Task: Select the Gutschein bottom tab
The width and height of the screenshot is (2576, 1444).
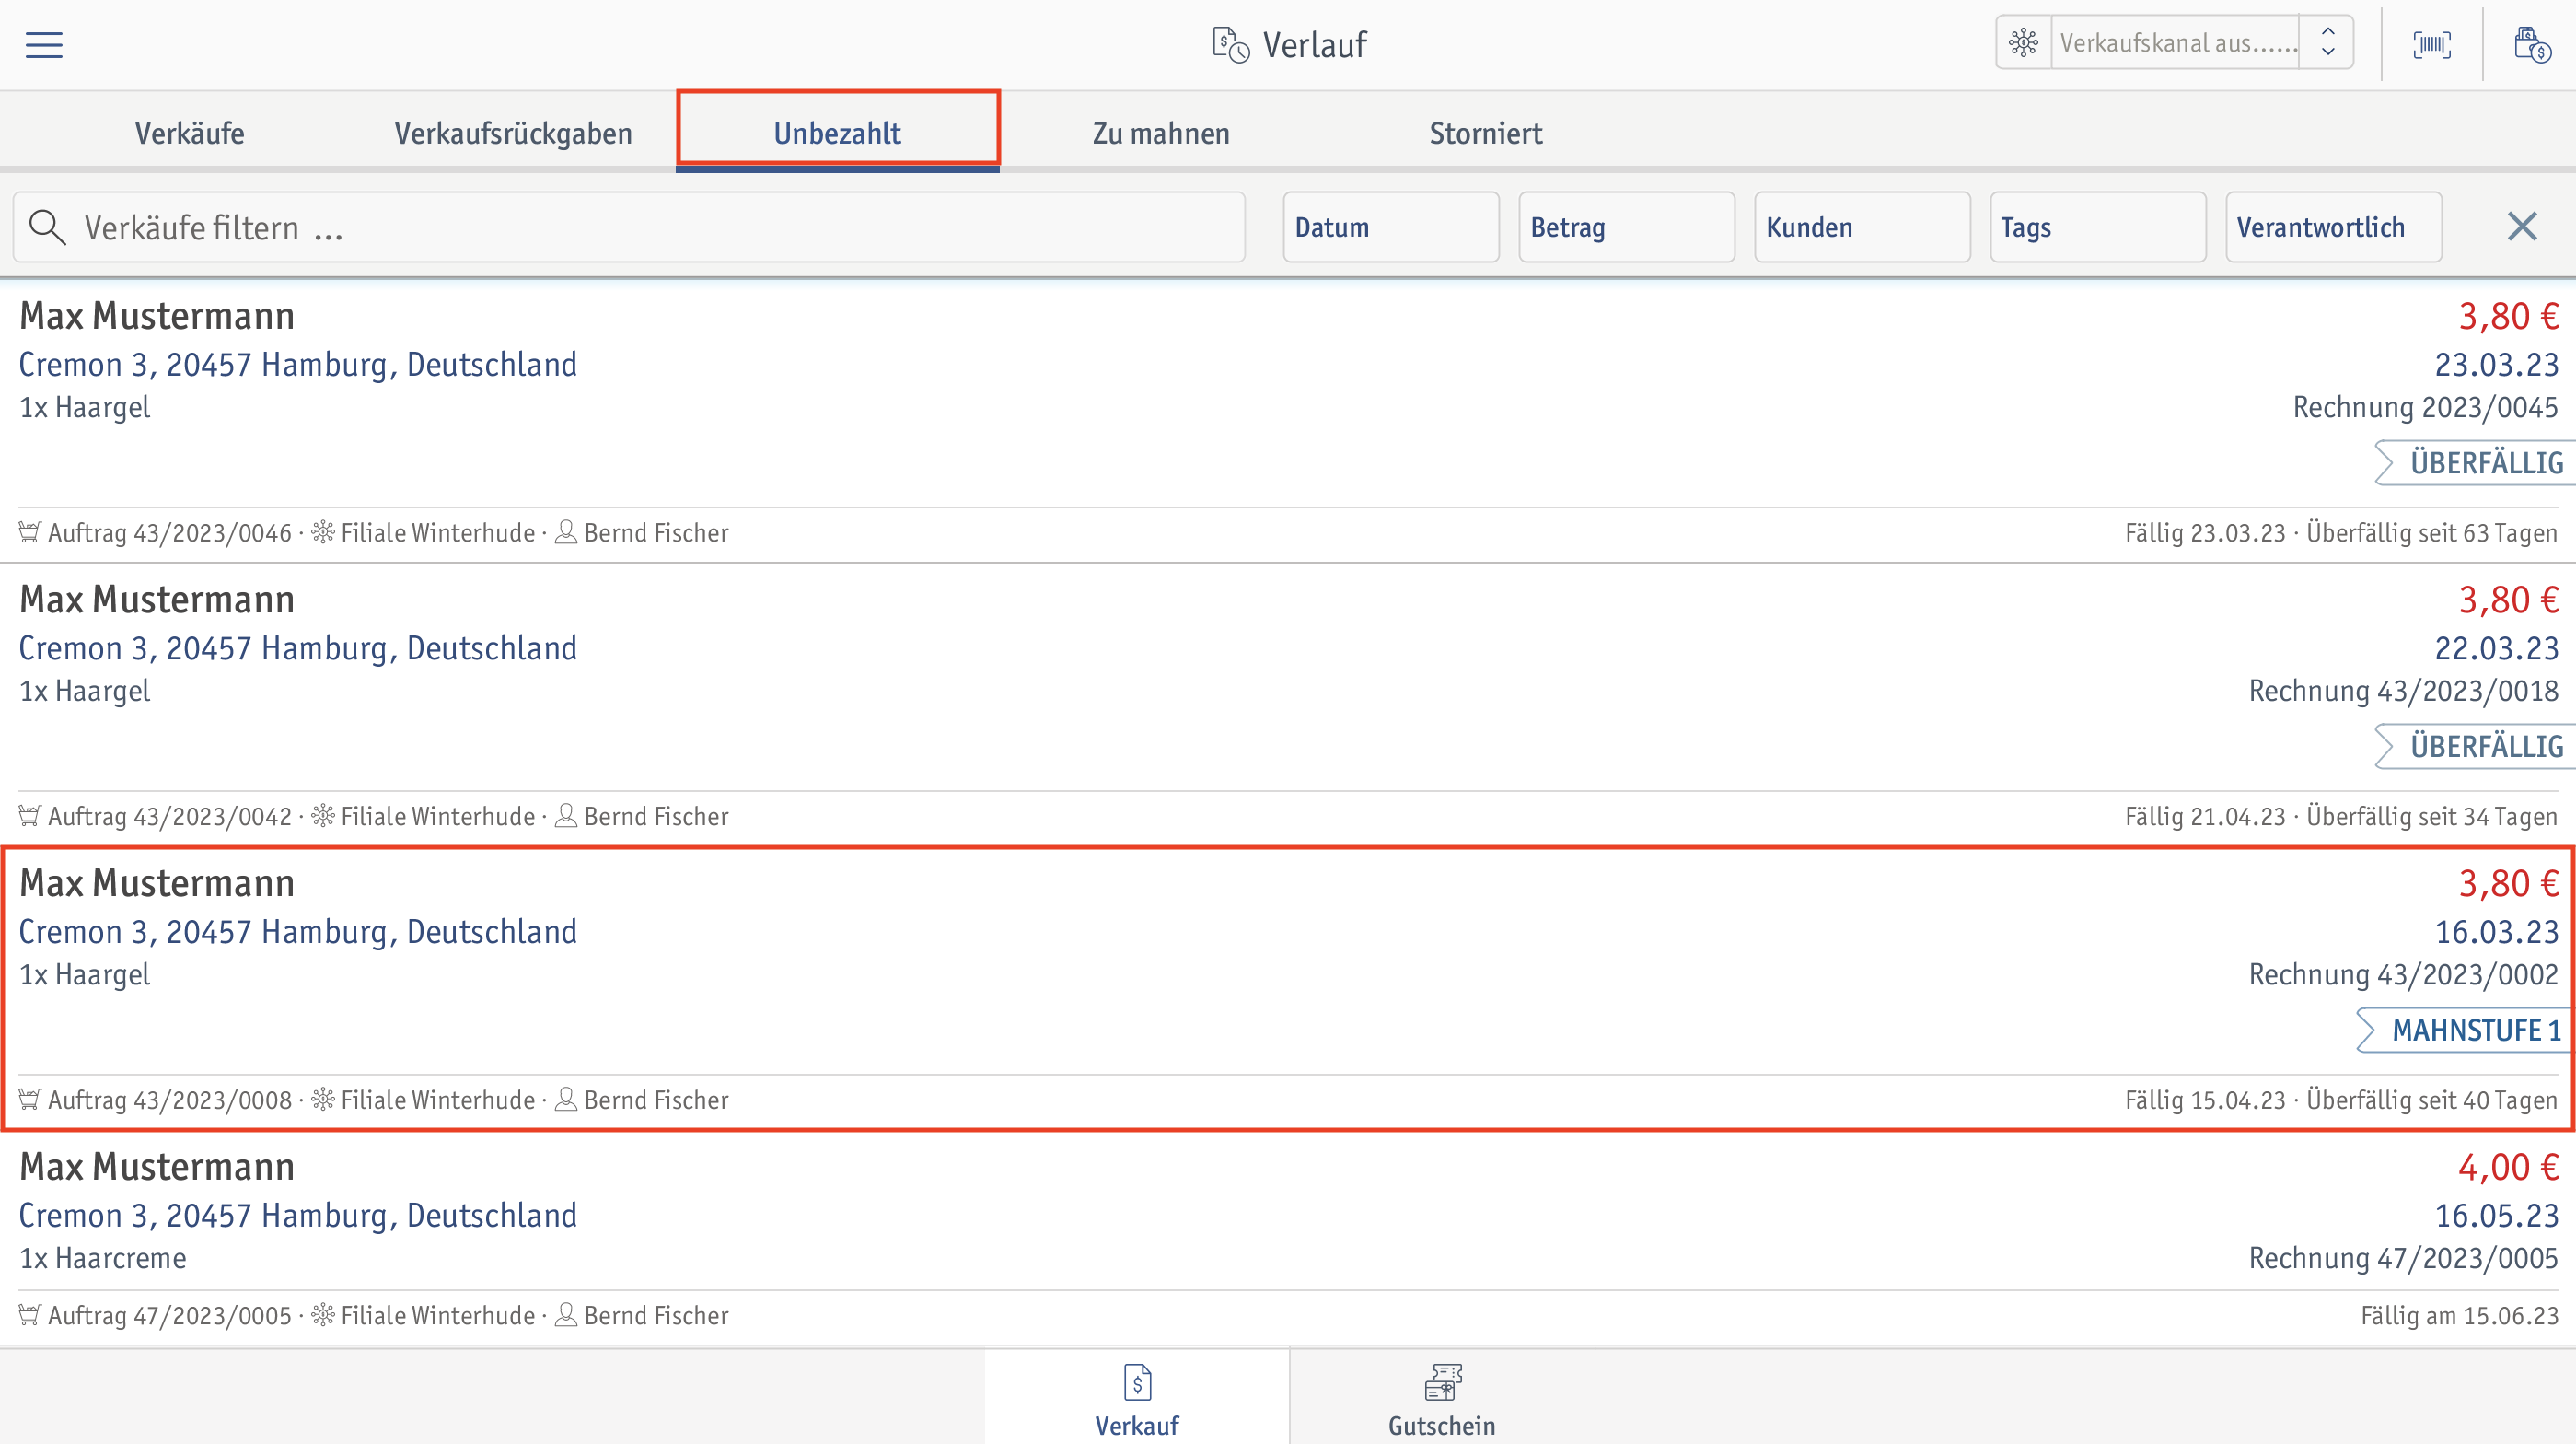Action: point(1442,1397)
